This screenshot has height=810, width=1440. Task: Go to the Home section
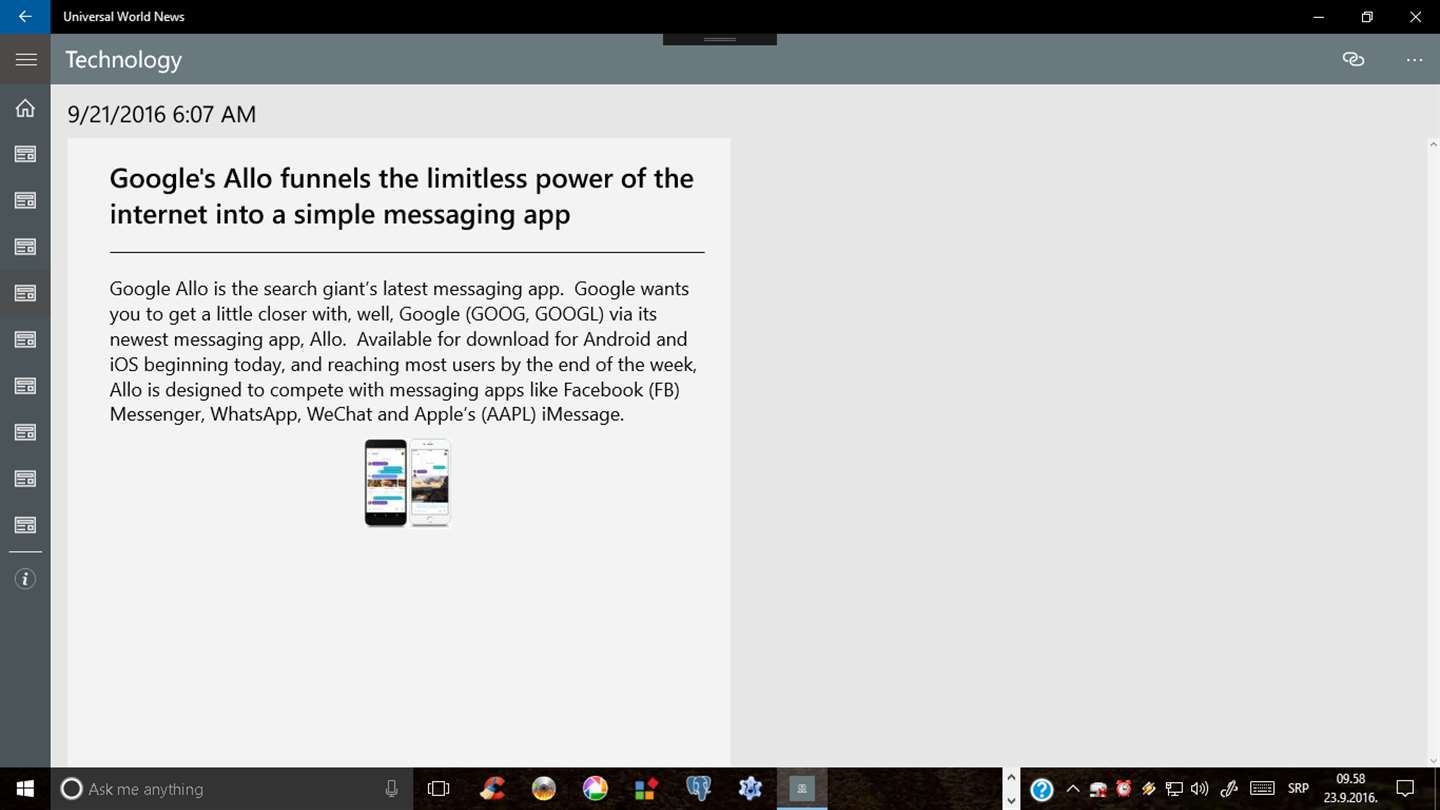click(25, 108)
